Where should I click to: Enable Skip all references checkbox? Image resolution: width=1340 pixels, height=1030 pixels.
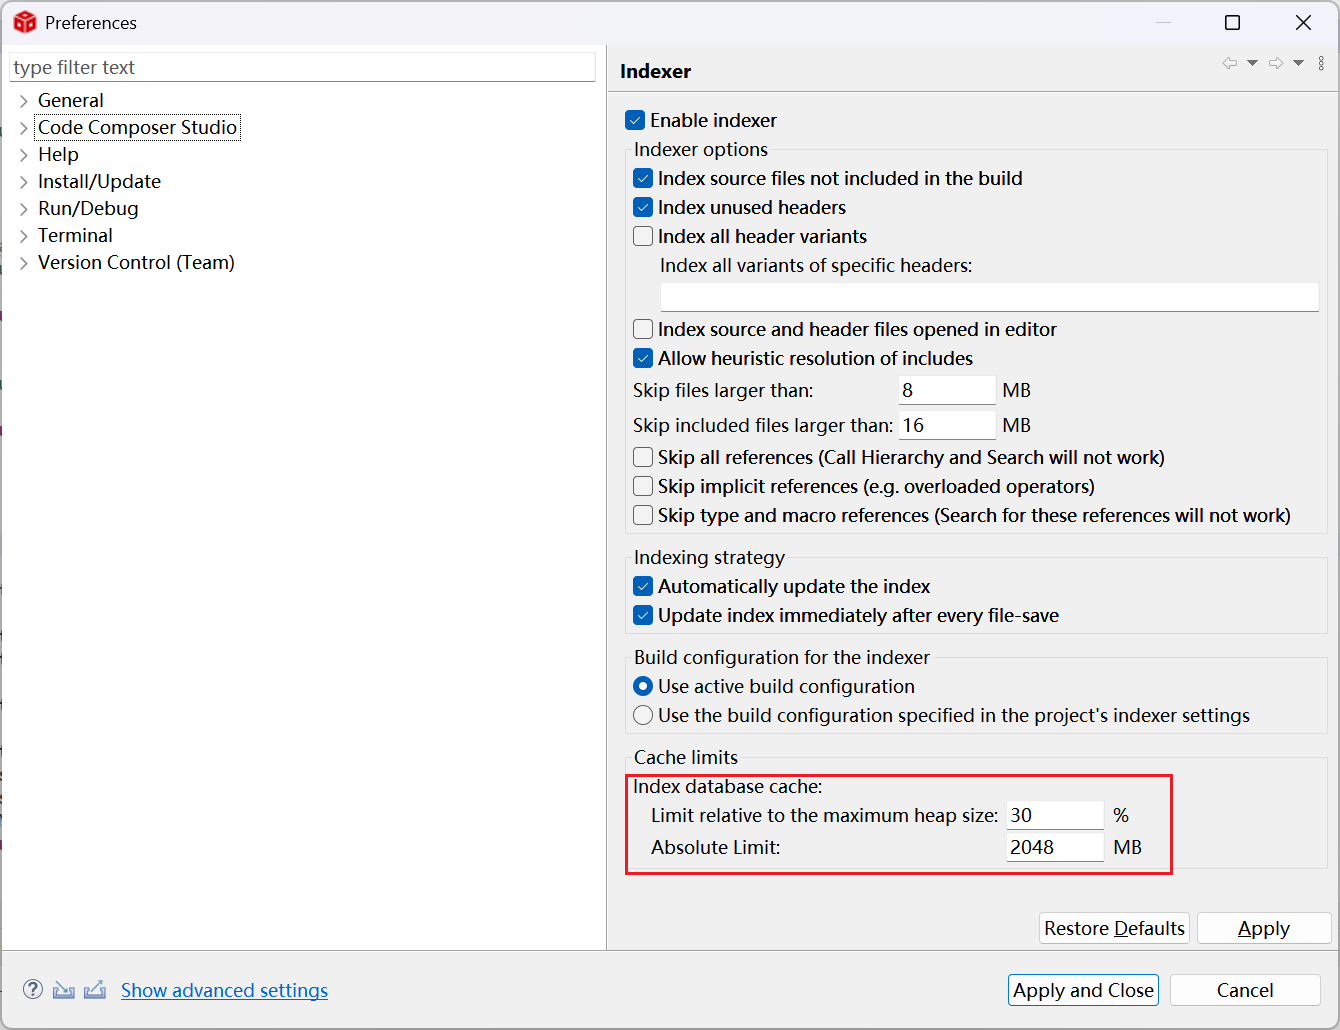coord(643,457)
